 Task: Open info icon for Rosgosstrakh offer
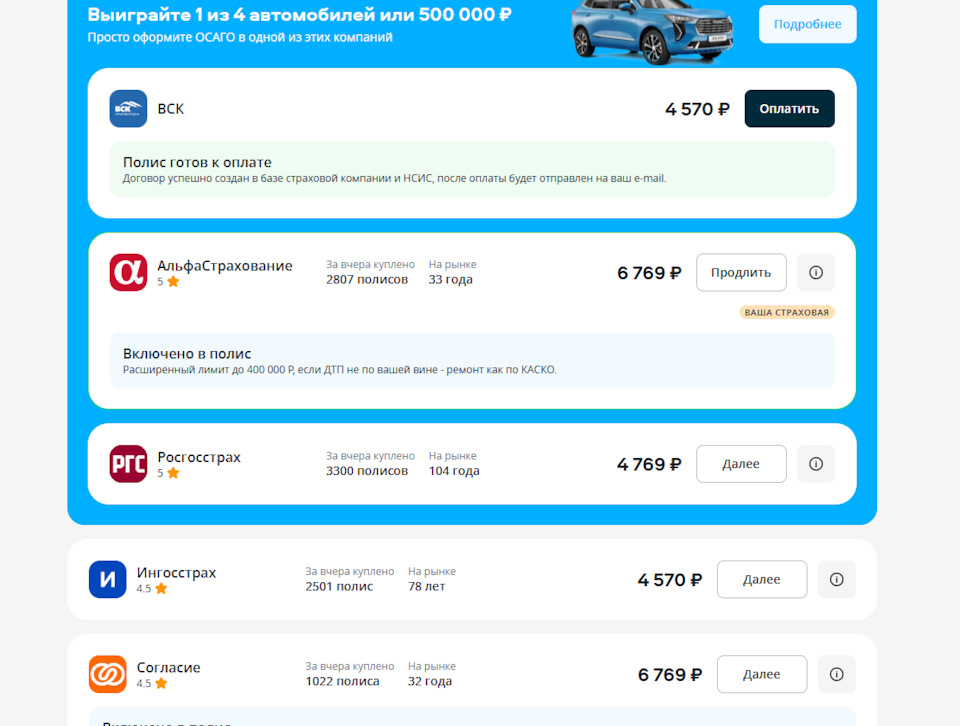point(816,464)
